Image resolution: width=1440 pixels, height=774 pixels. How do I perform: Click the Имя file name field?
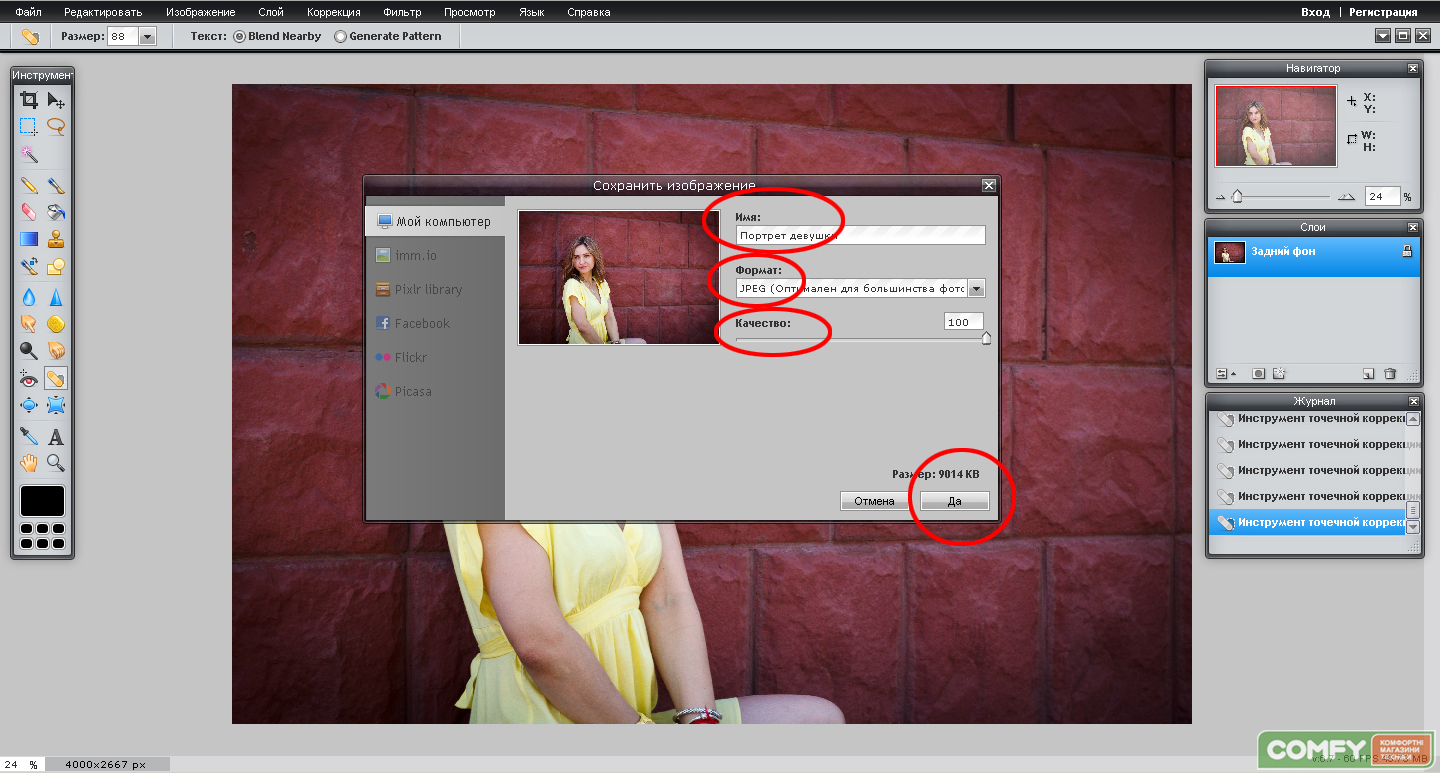[860, 235]
